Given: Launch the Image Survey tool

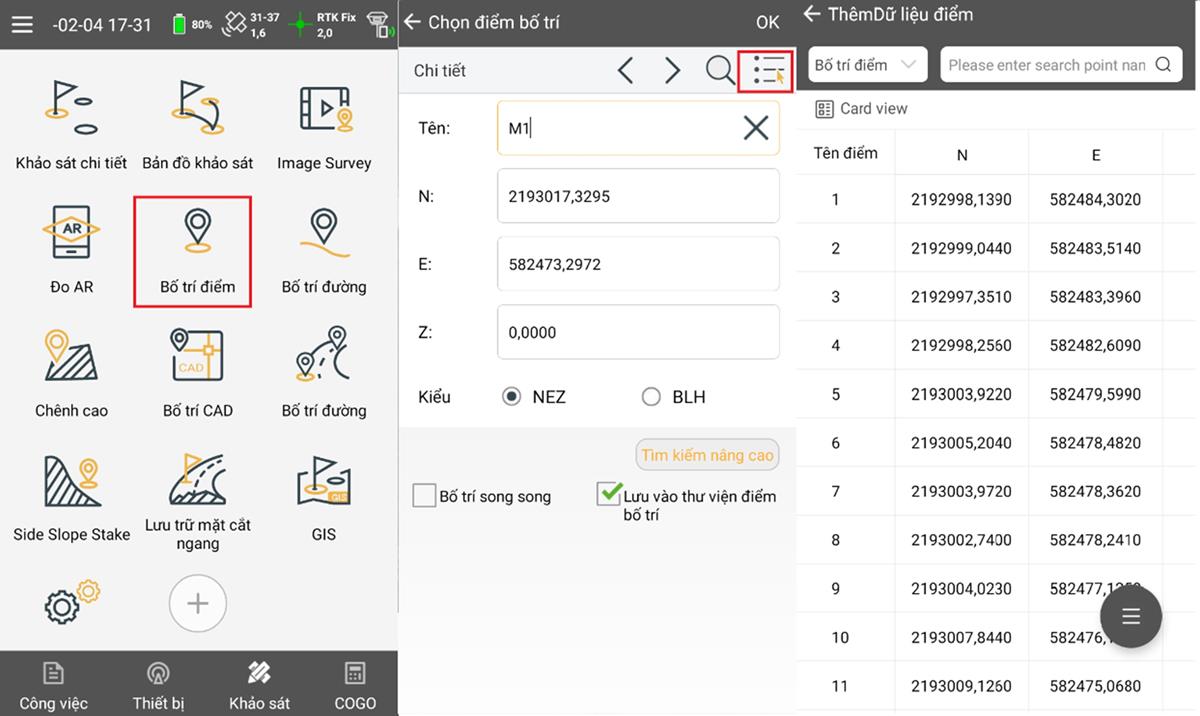Looking at the screenshot, I should (324, 124).
